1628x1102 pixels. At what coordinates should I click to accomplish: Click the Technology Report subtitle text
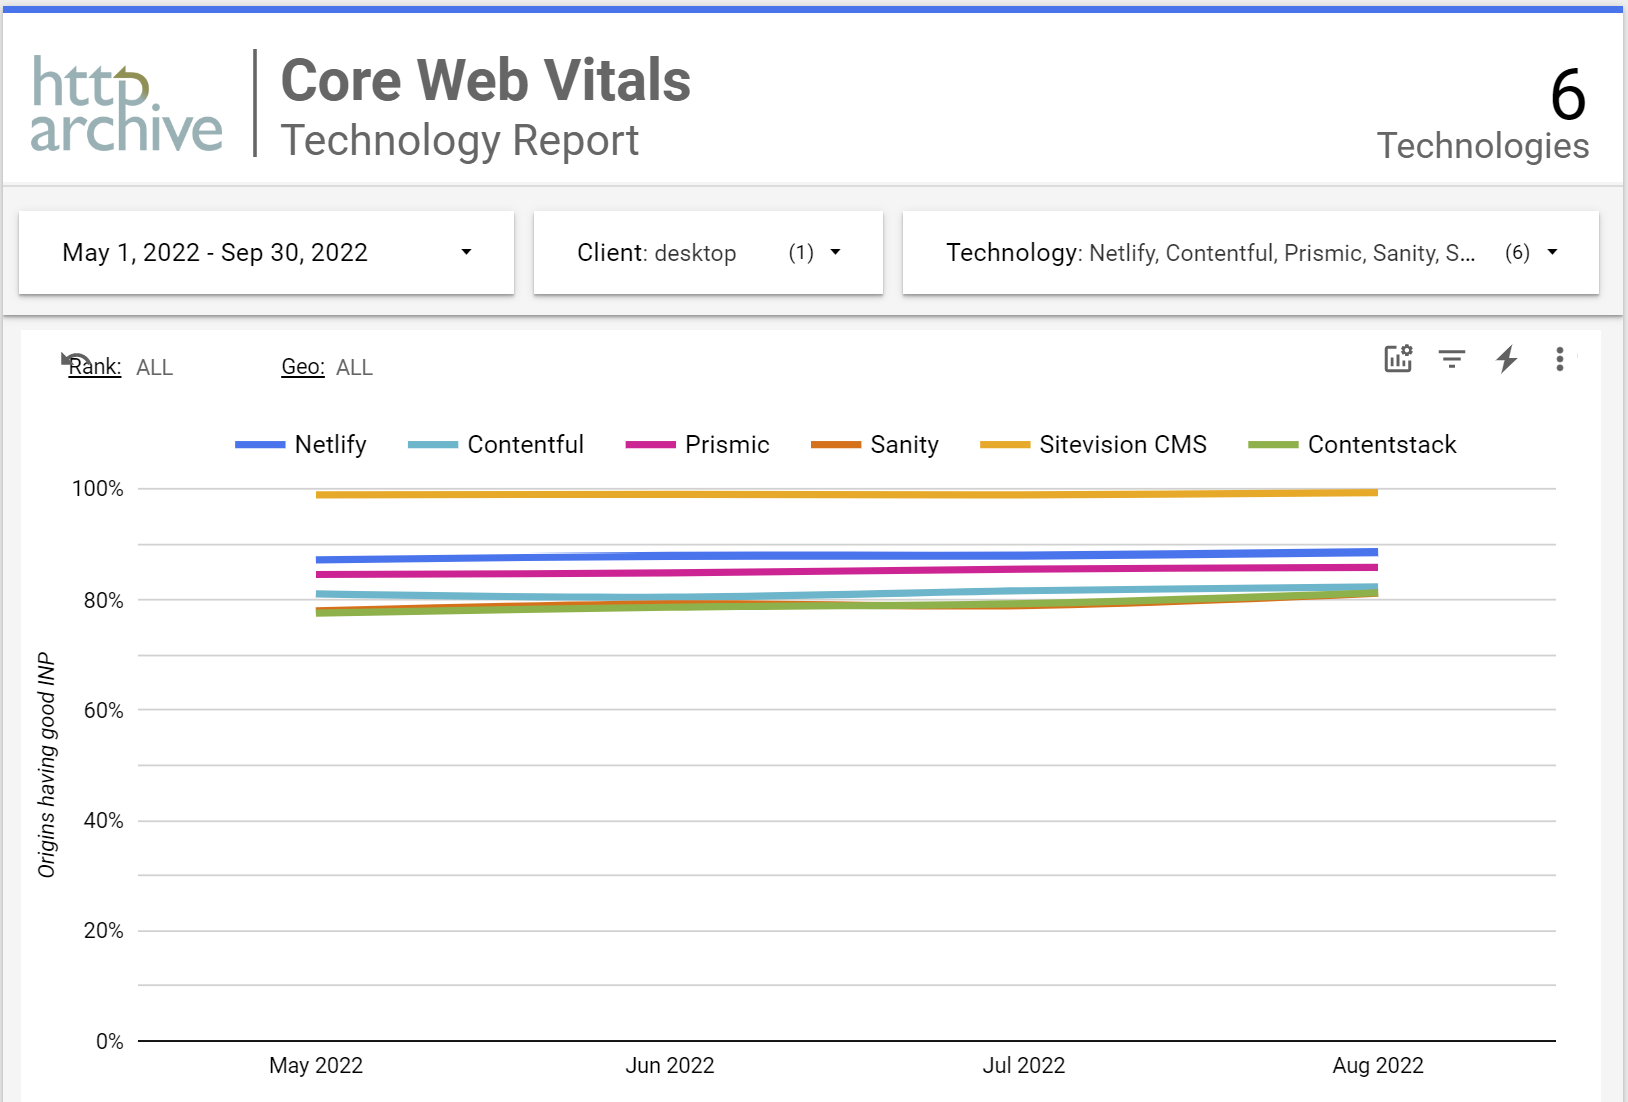(x=459, y=141)
